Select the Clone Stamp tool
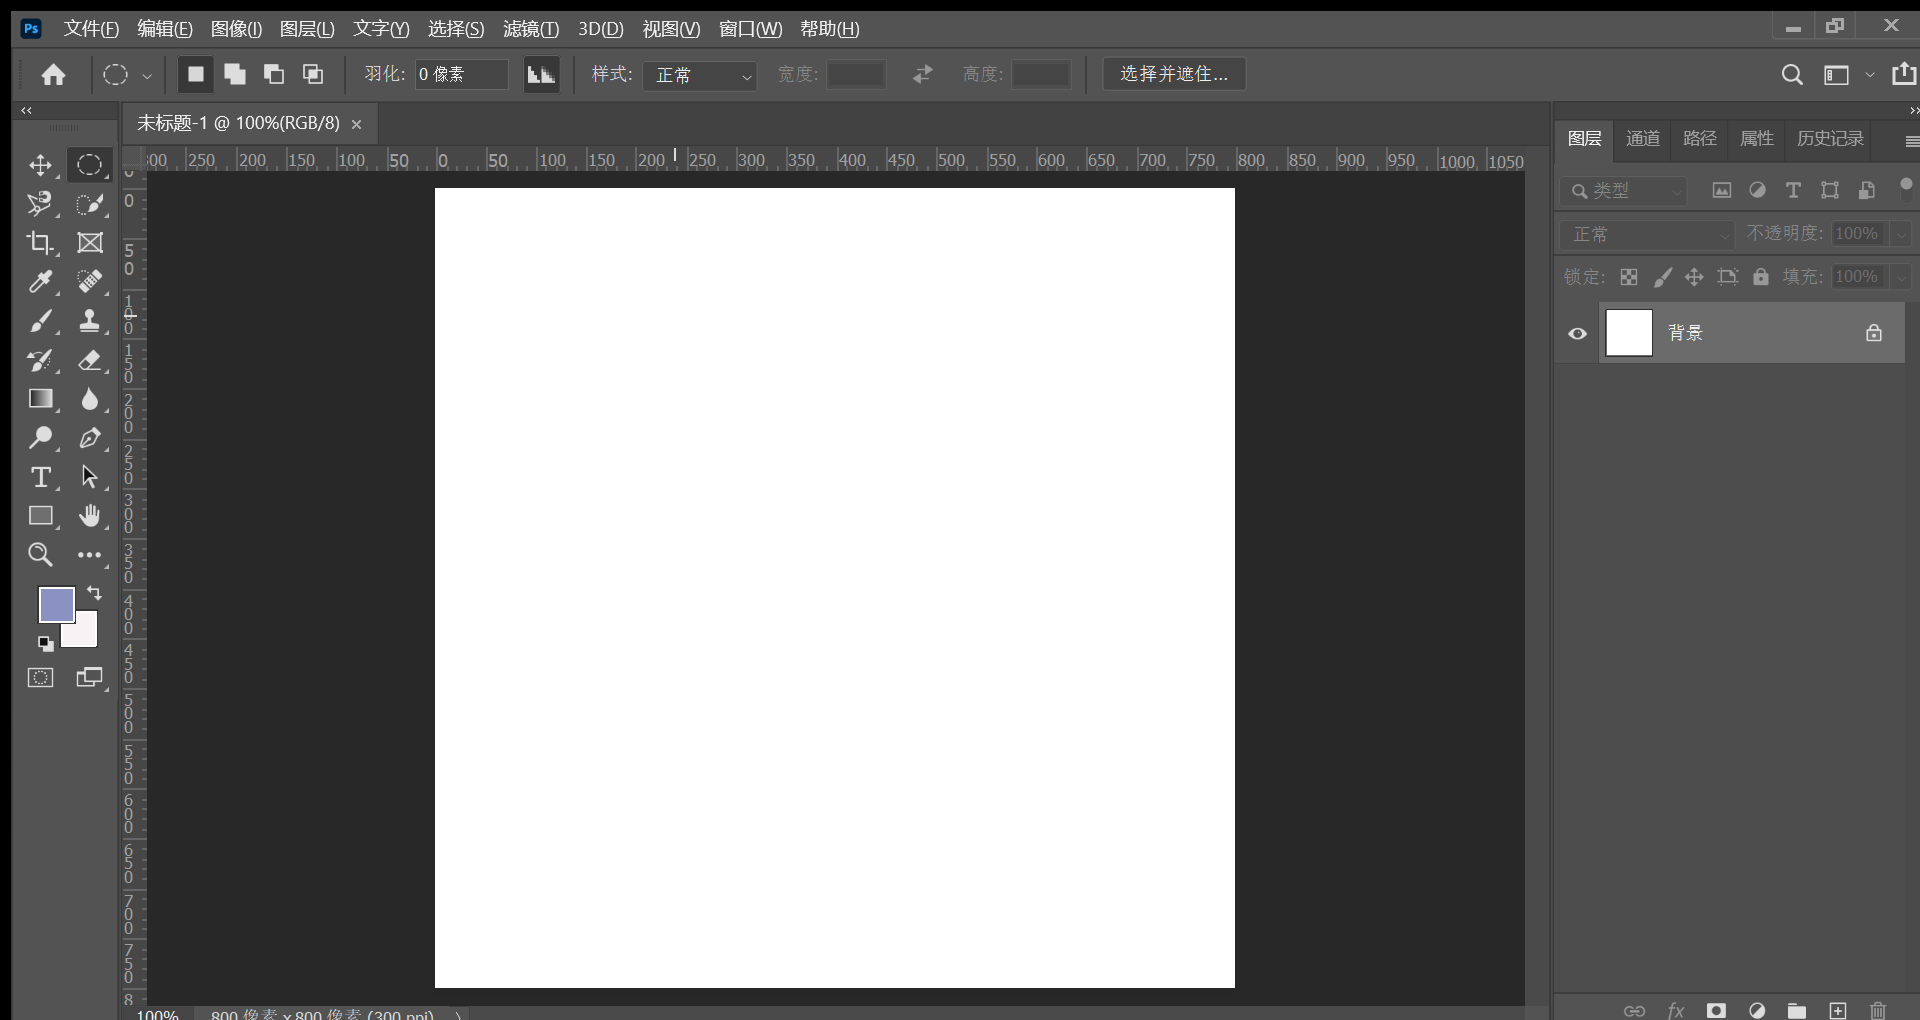The image size is (1920, 1020). [90, 321]
